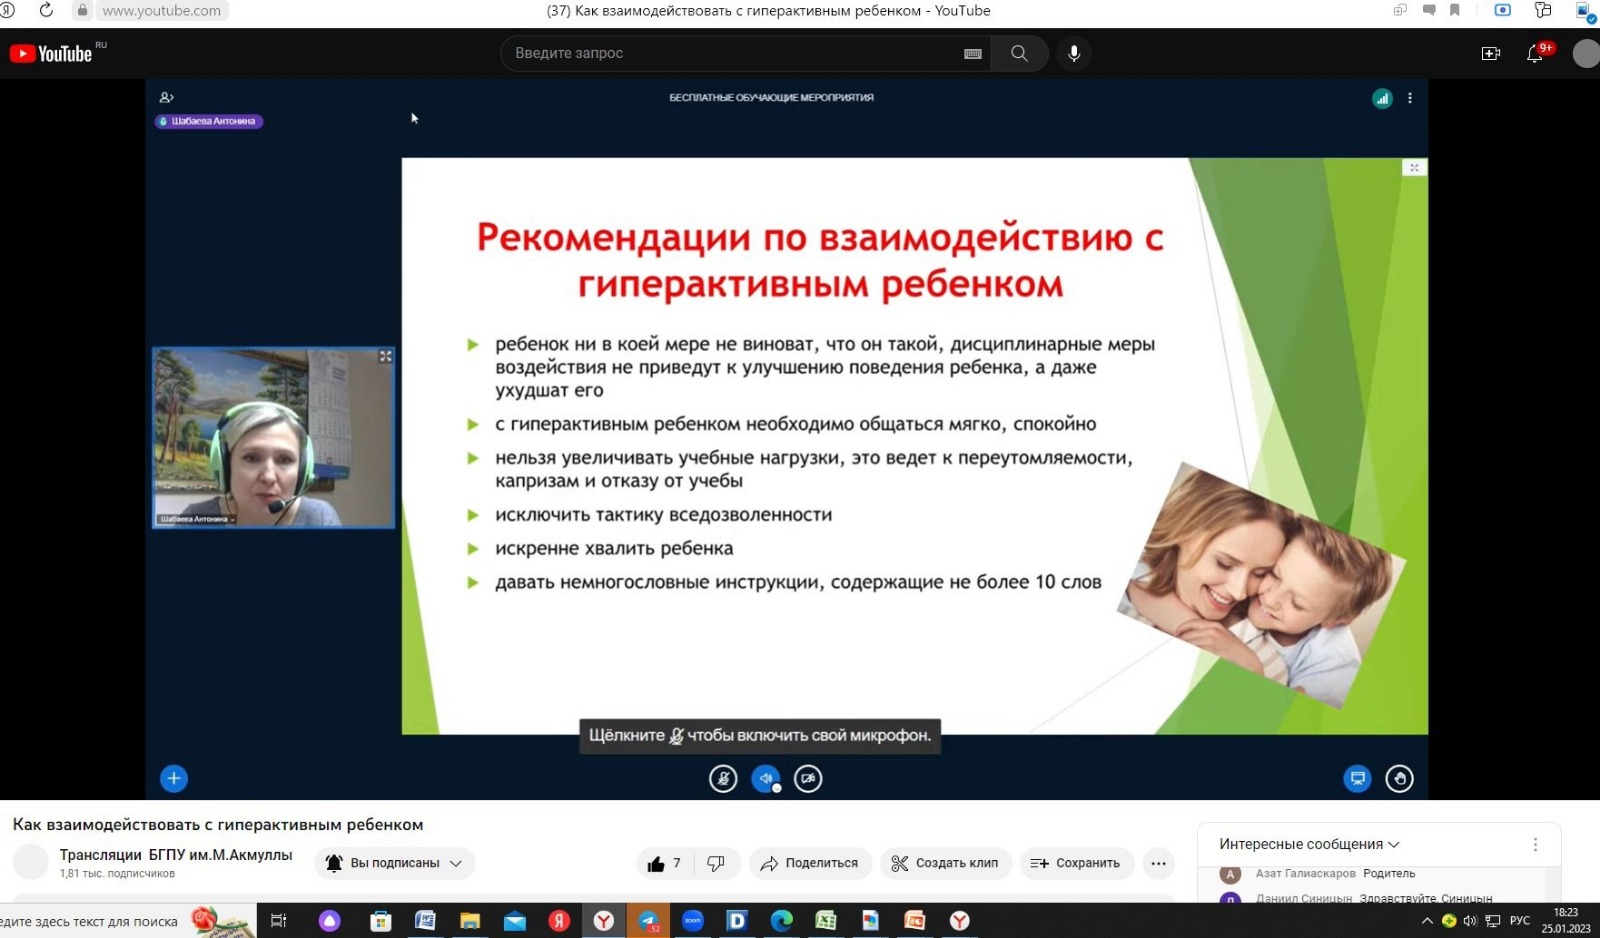Open the chat options three-dot menu
This screenshot has height=938, width=1600.
(x=1535, y=845)
